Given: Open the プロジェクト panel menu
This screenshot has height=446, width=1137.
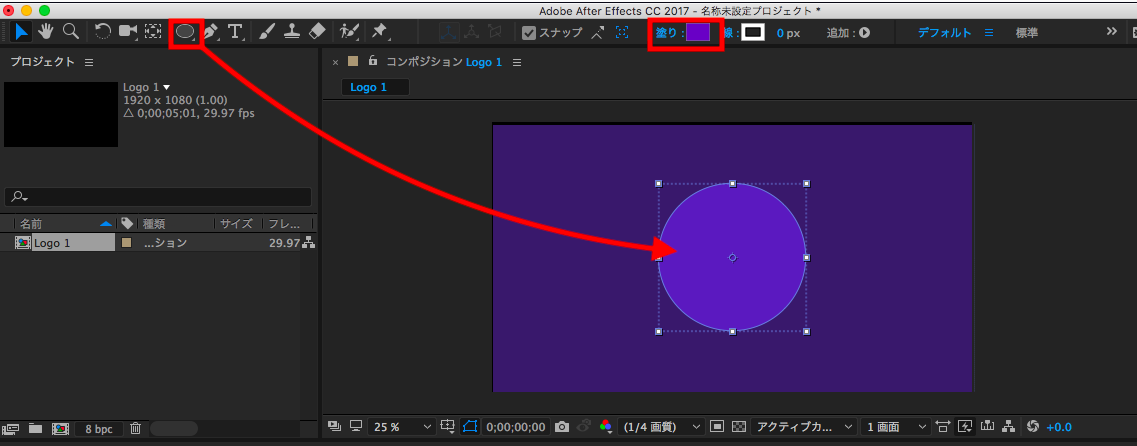Looking at the screenshot, I should tap(88, 62).
